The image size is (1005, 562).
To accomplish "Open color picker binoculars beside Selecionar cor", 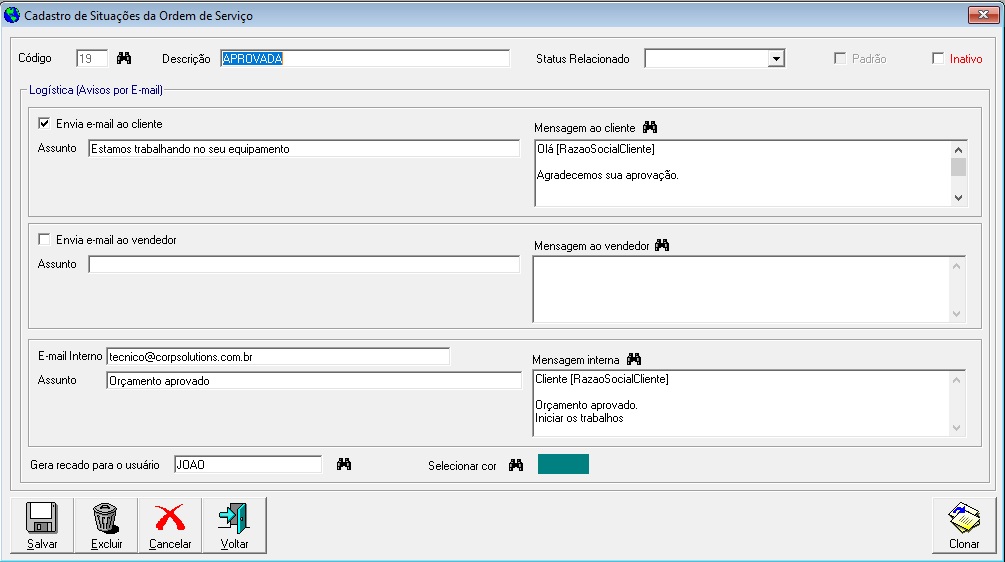I will 516,465.
